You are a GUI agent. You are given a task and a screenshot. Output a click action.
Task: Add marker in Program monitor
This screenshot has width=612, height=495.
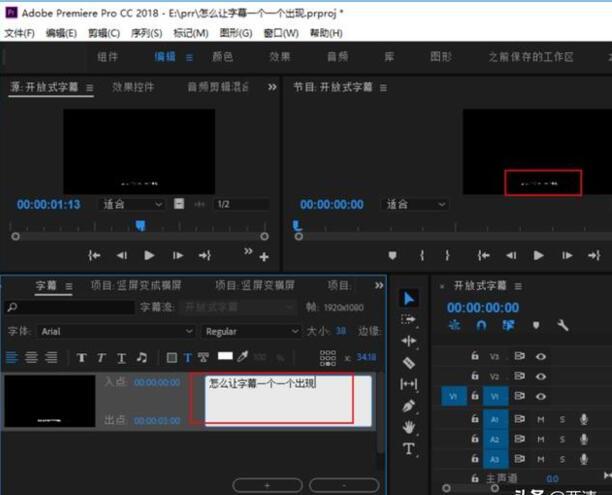(393, 255)
